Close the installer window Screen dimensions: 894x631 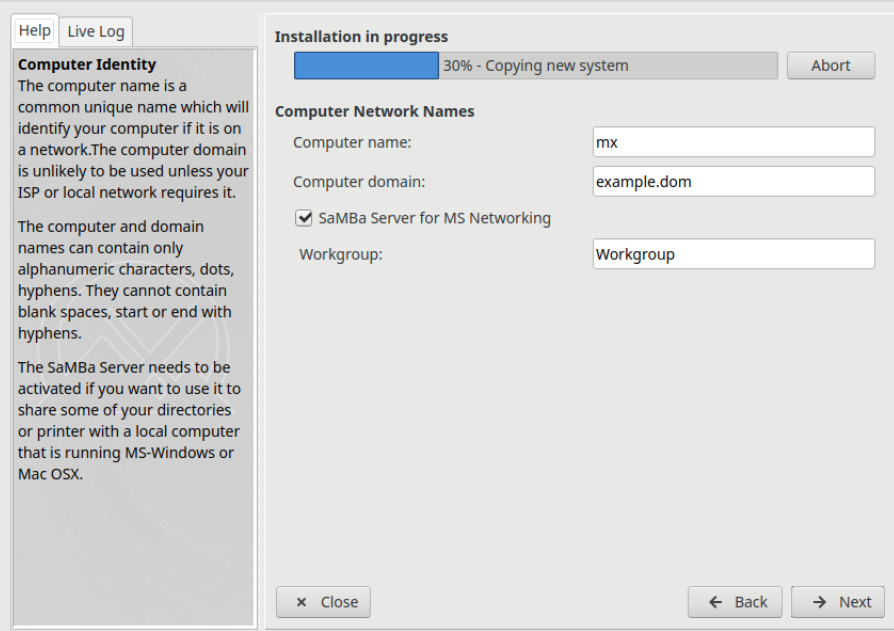click(x=323, y=602)
